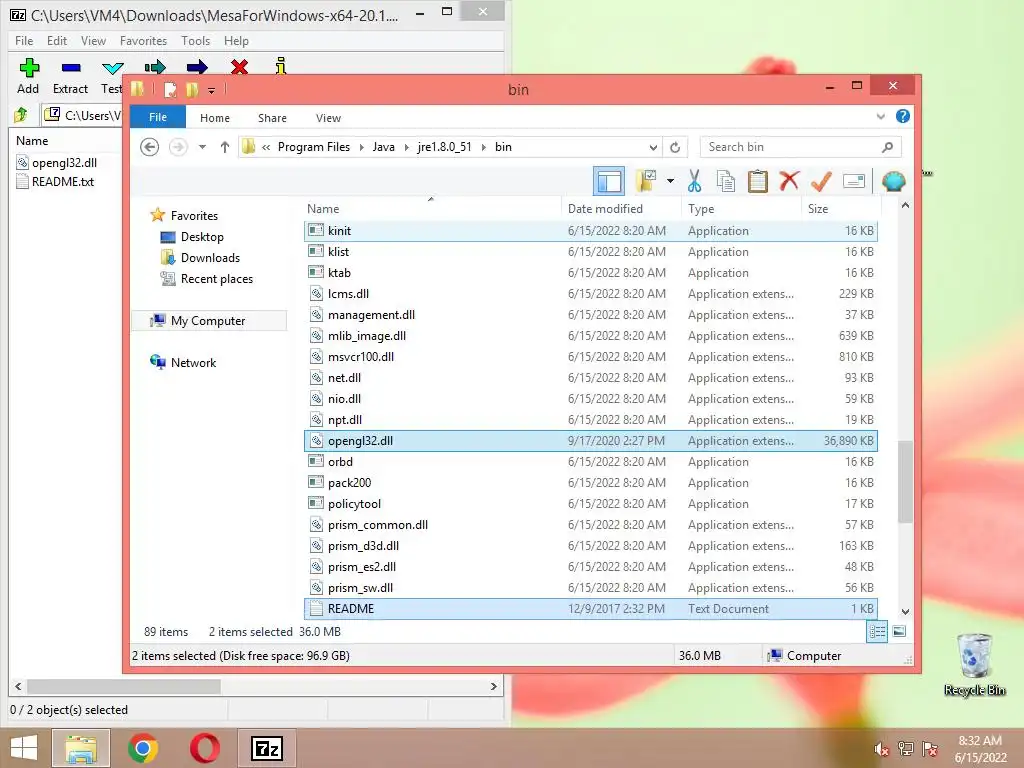Select msvcr100.dll file row
Screen dimensions: 1024x768
pyautogui.click(x=590, y=357)
